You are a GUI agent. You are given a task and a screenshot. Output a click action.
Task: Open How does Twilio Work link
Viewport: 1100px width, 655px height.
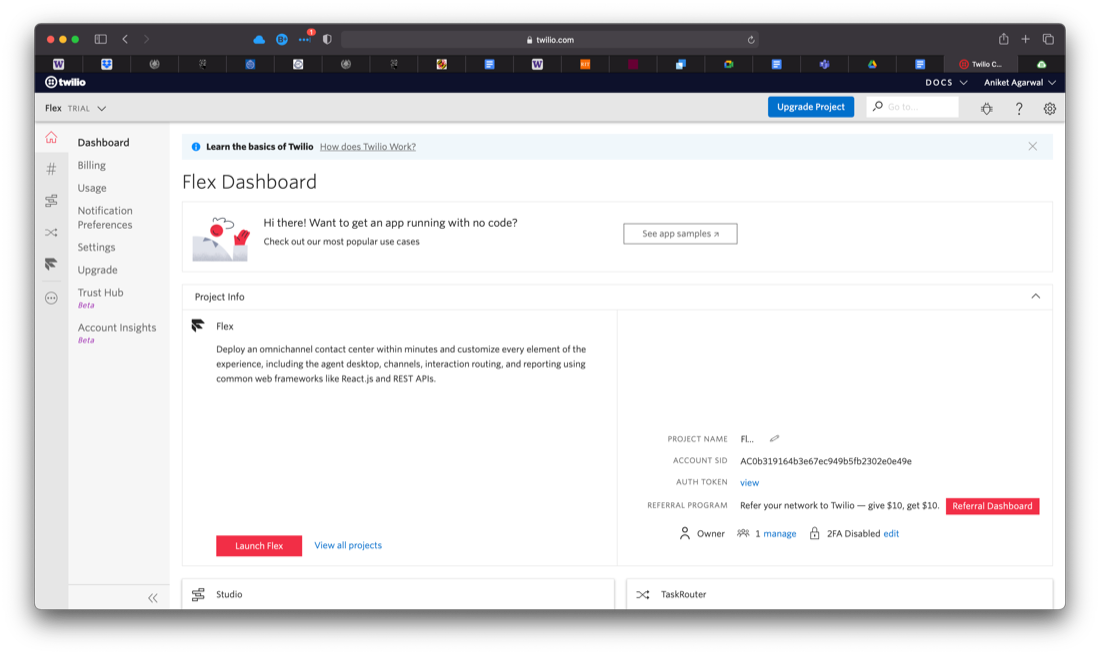(368, 147)
